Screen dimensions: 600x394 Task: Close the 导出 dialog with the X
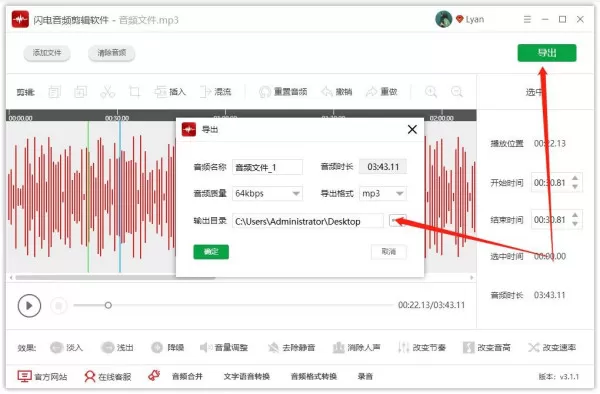click(412, 130)
